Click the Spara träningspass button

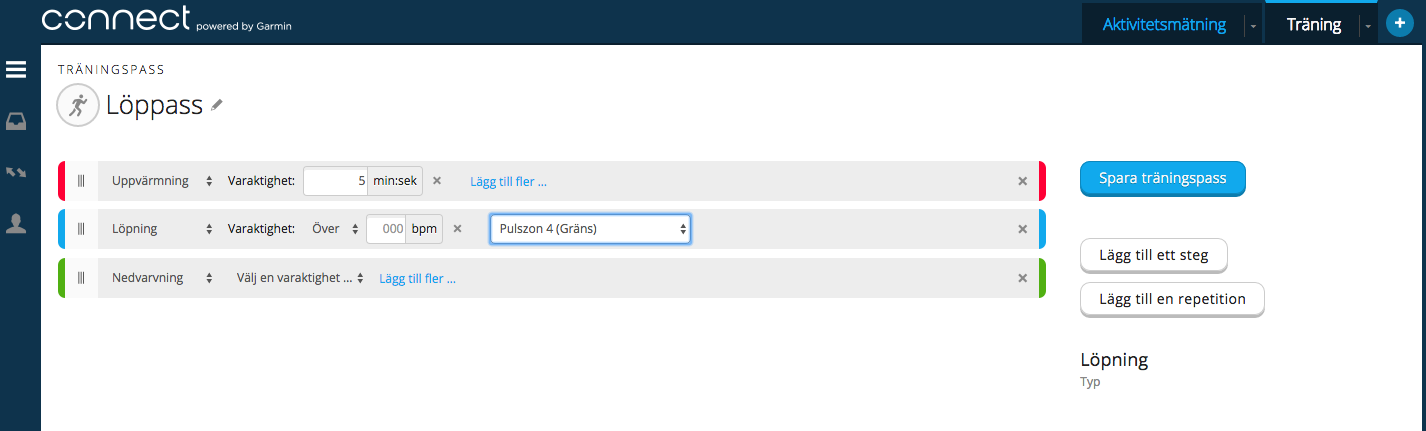1163,179
